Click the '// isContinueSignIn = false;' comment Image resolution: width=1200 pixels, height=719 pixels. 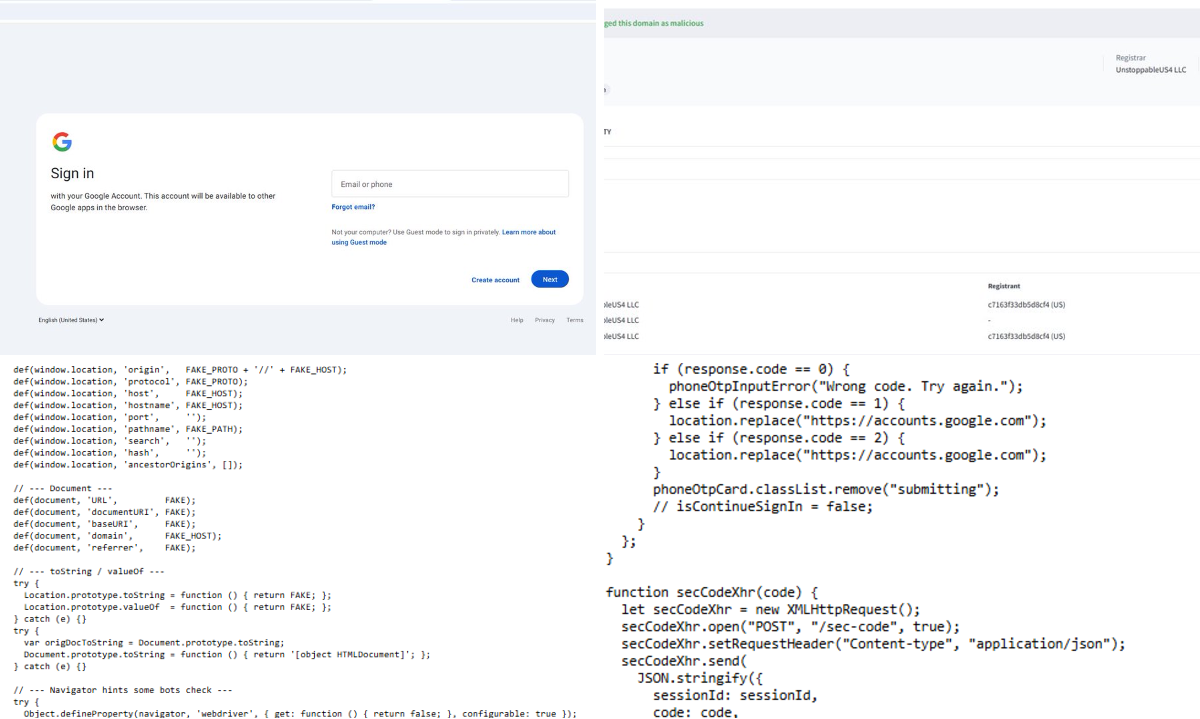point(763,506)
